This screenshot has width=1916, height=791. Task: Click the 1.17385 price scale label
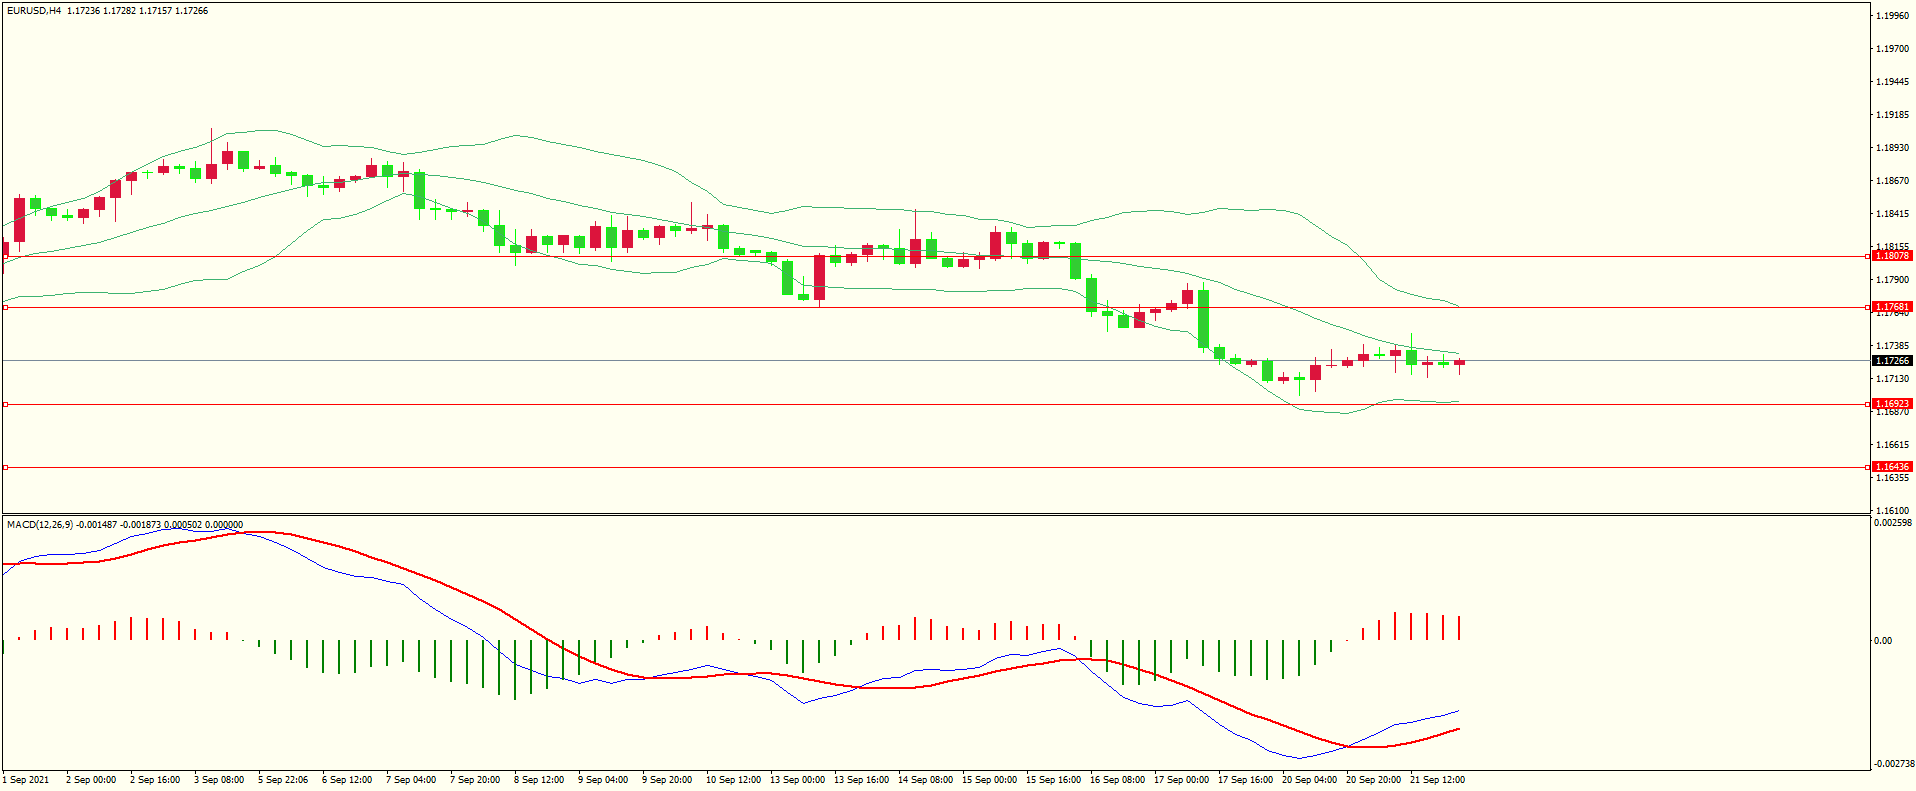point(1892,346)
